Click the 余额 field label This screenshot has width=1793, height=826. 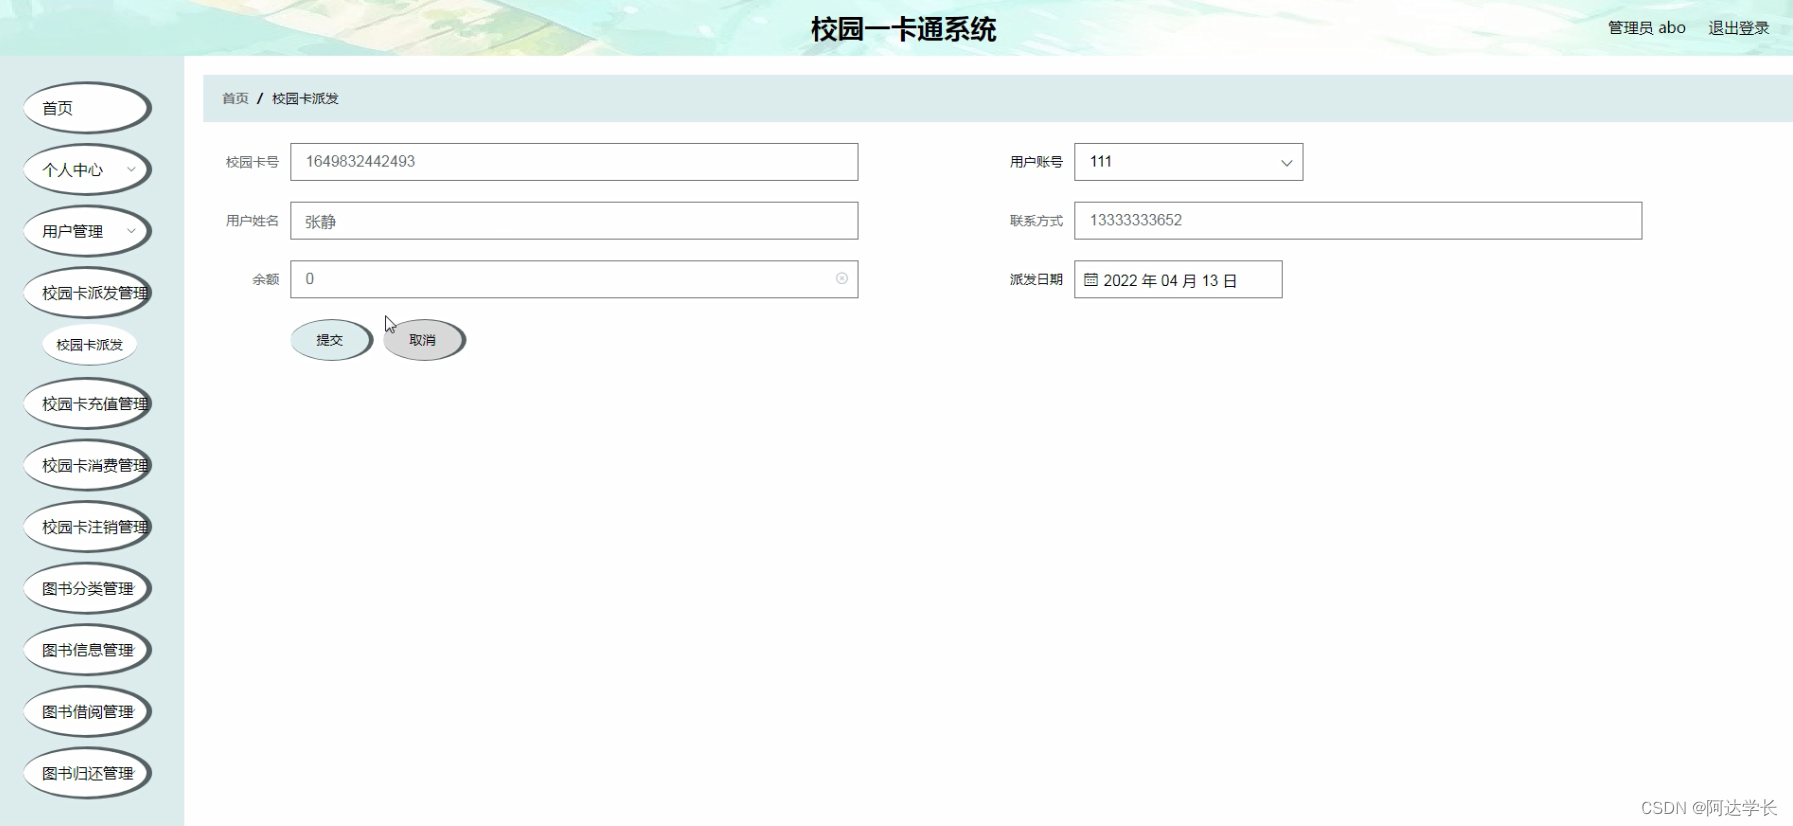coord(265,280)
